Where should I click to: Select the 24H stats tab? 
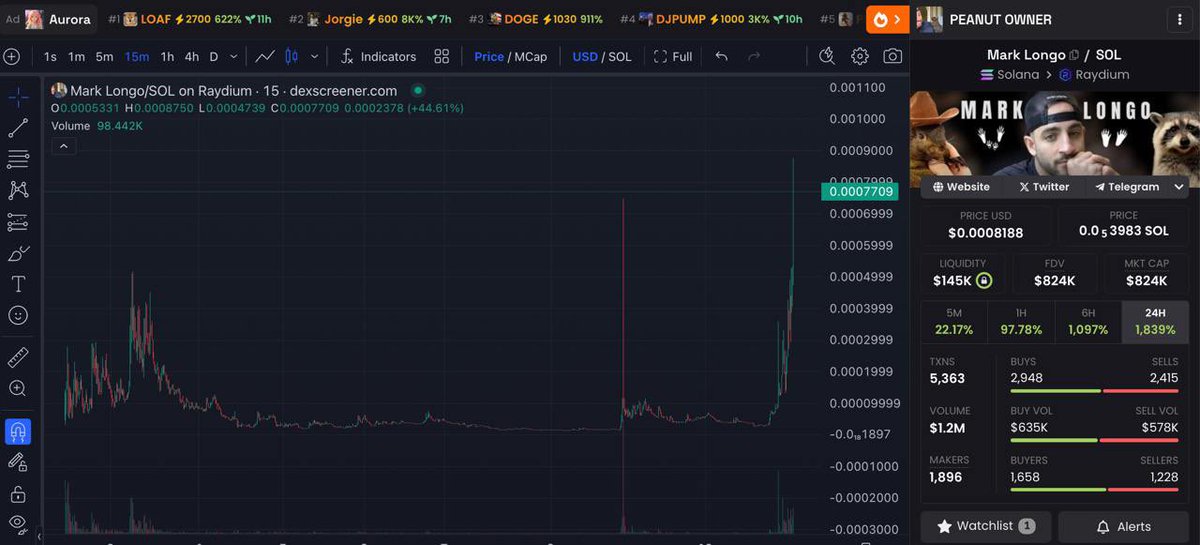(x=1155, y=321)
